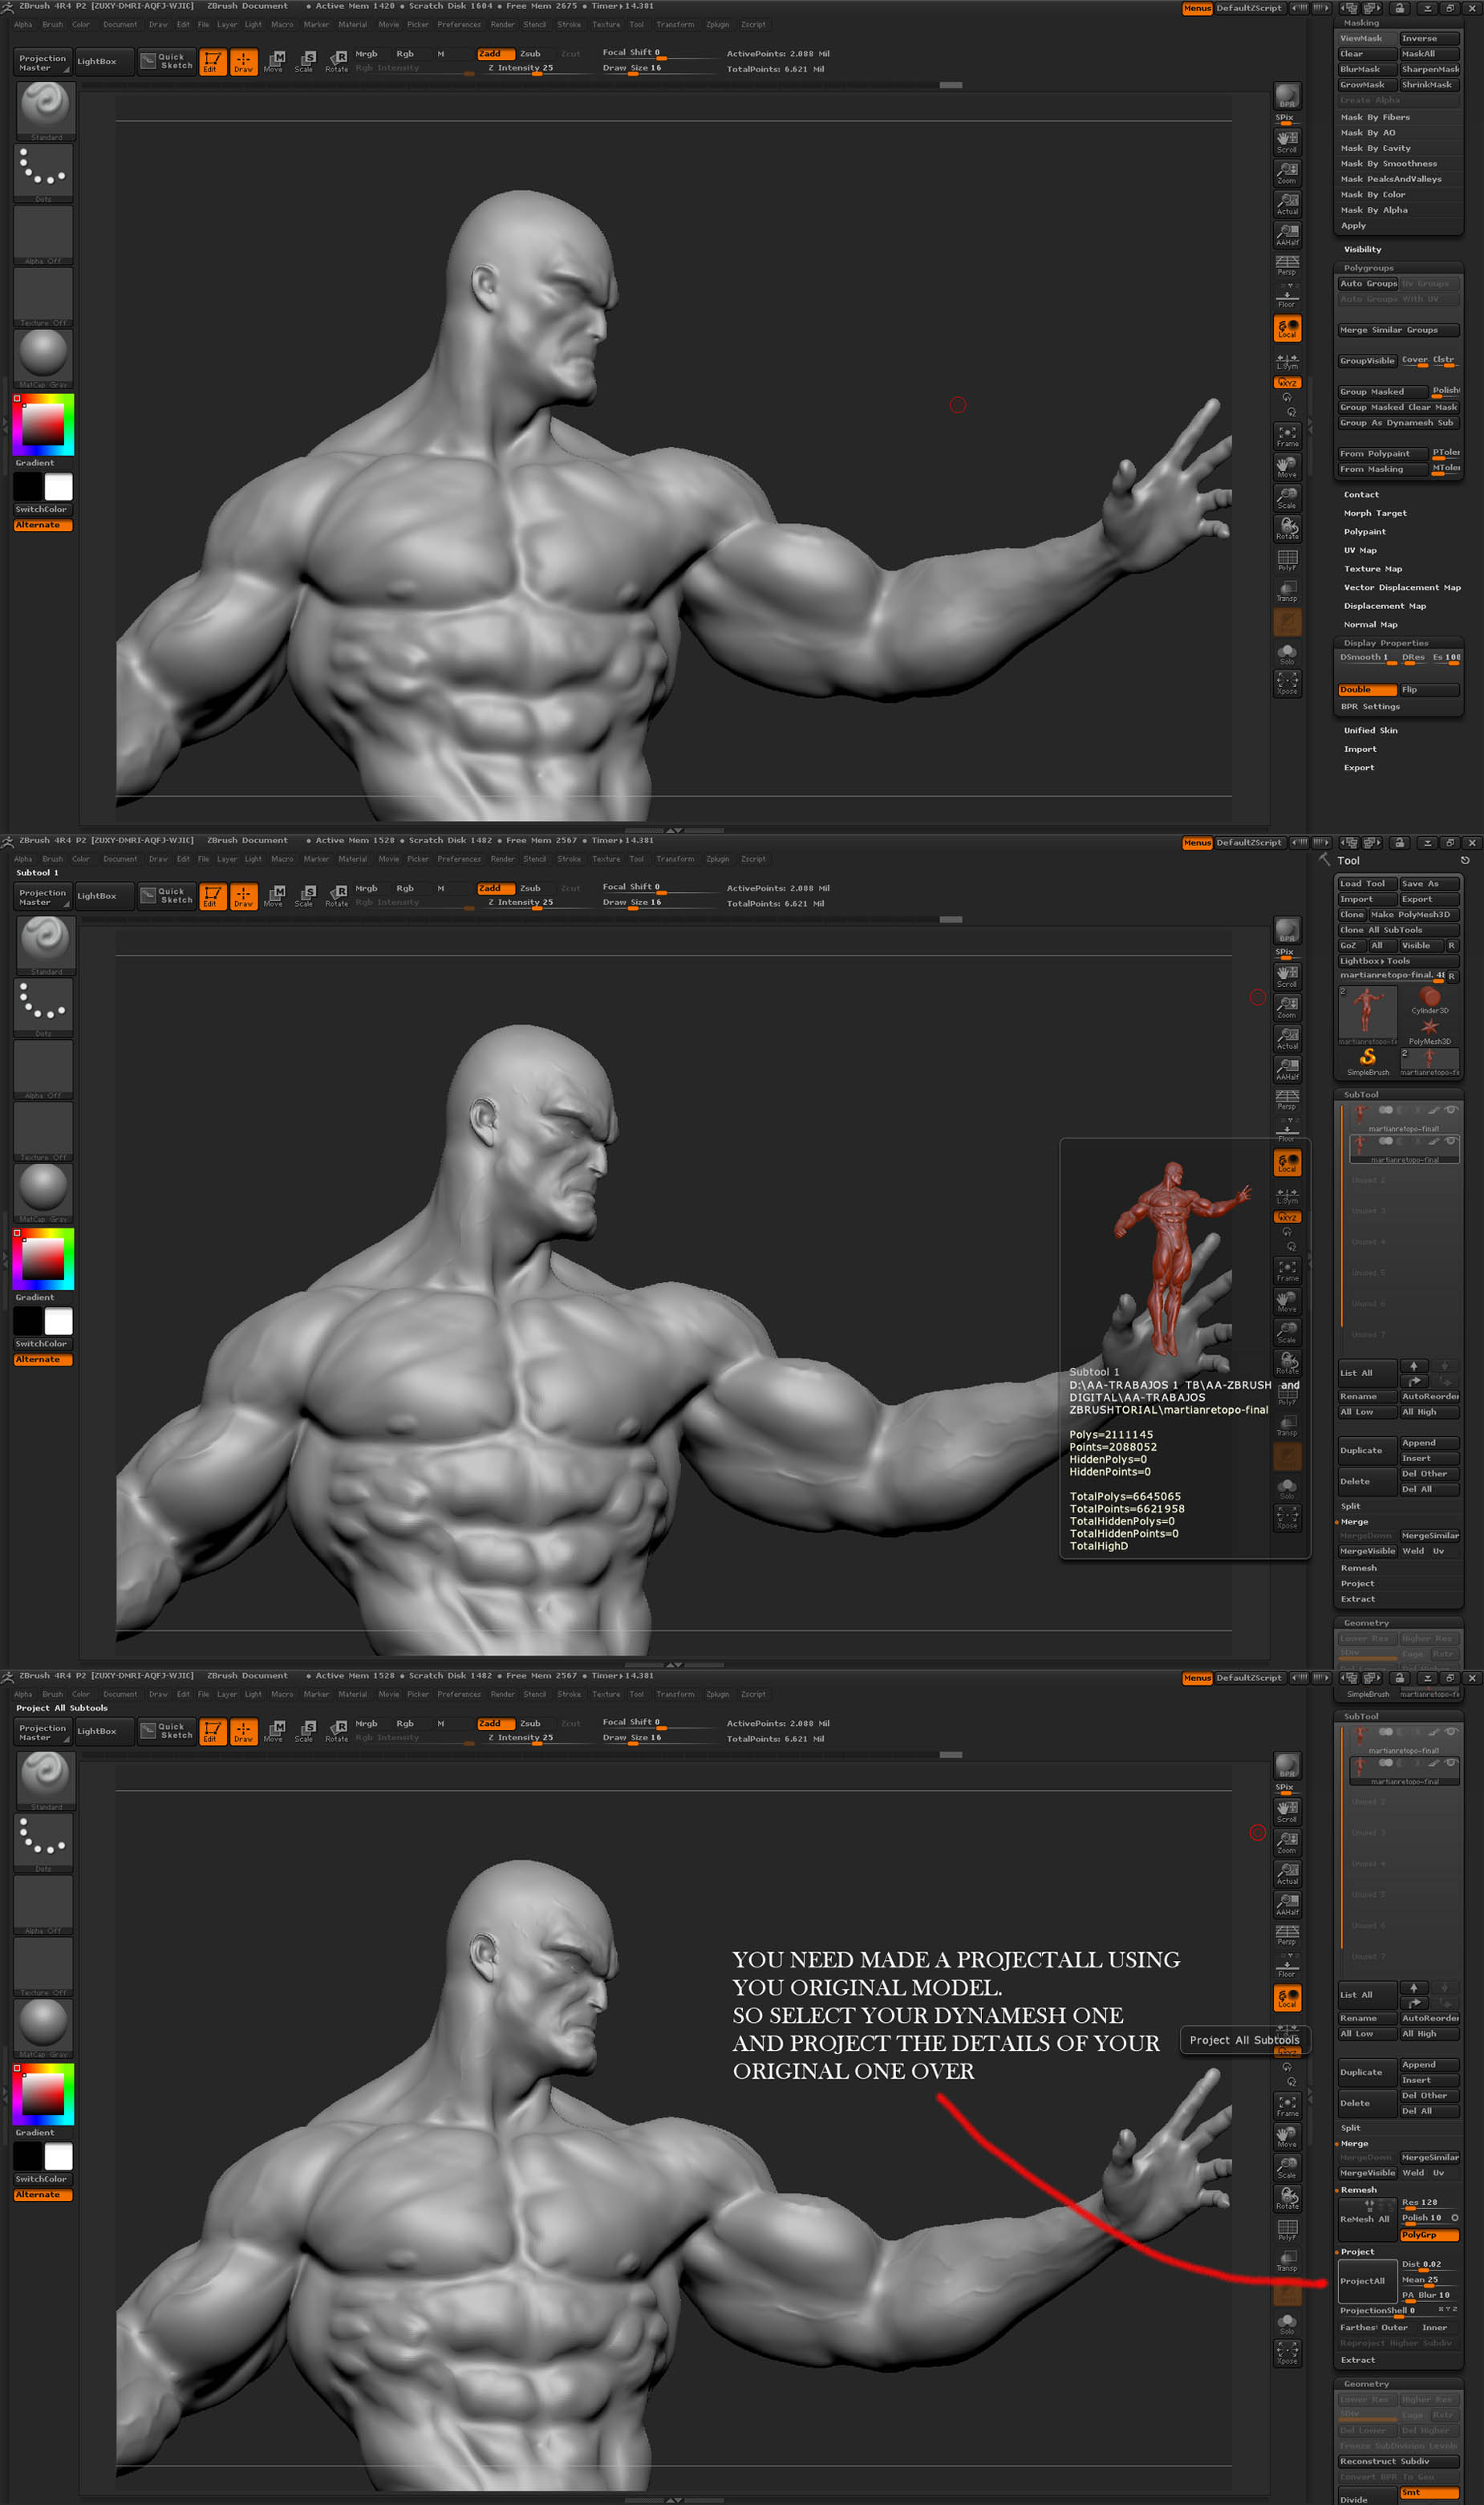Click Solo icon in middle window's right shelf
Screen dimensions: 1484x2505
click(x=1287, y=1488)
